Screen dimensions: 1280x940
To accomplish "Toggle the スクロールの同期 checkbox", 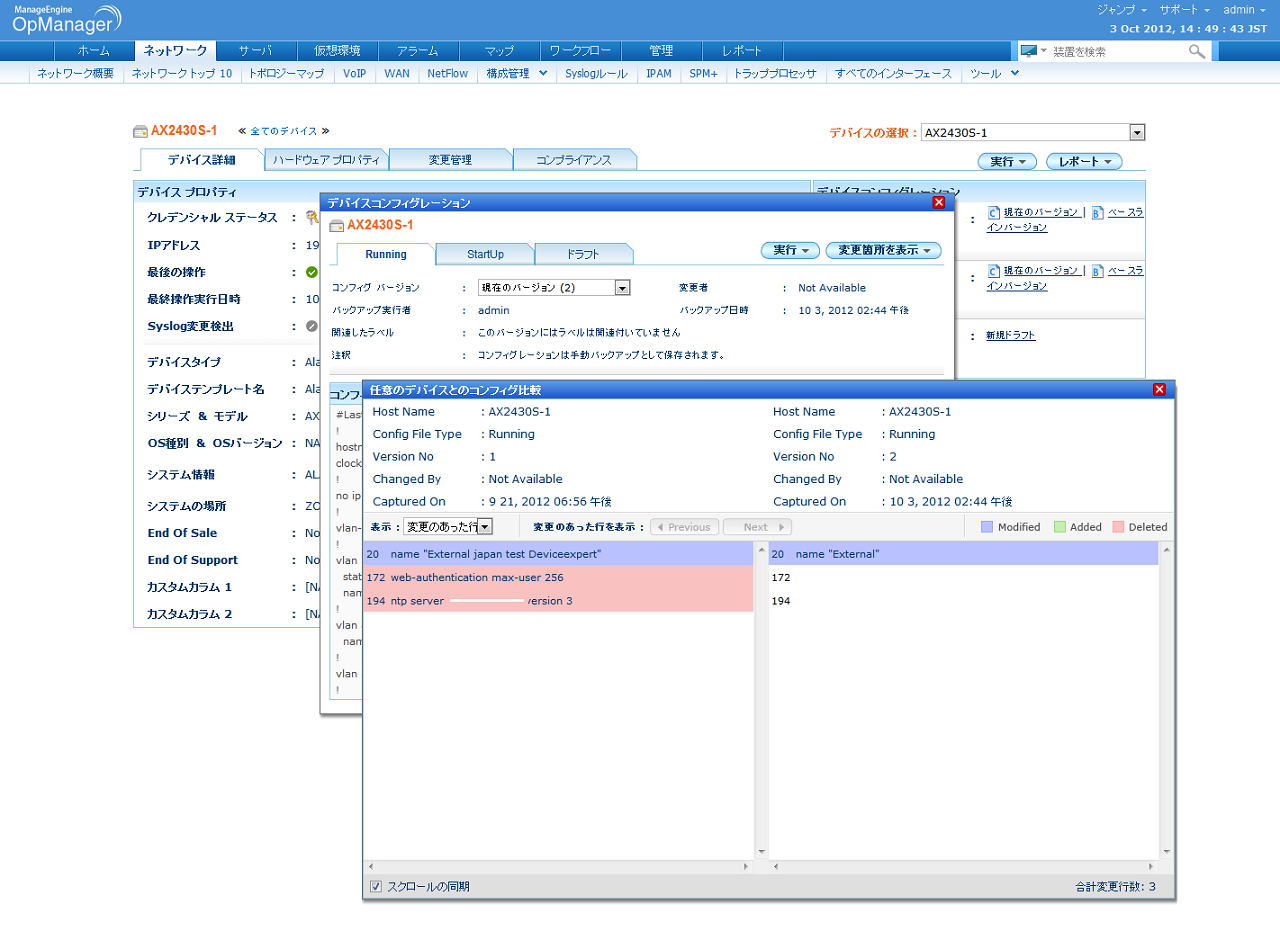I will point(376,886).
